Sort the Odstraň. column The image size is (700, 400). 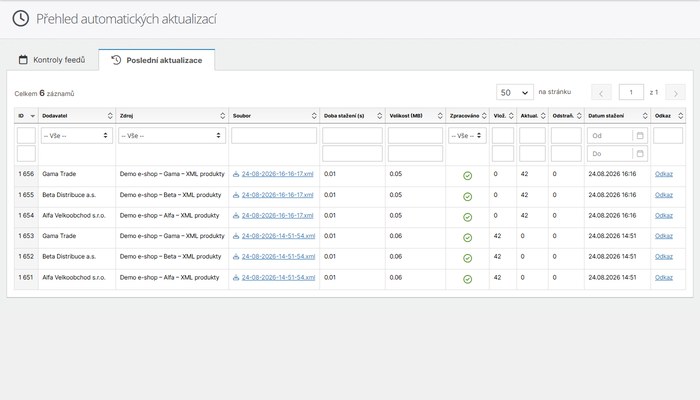(x=579, y=116)
